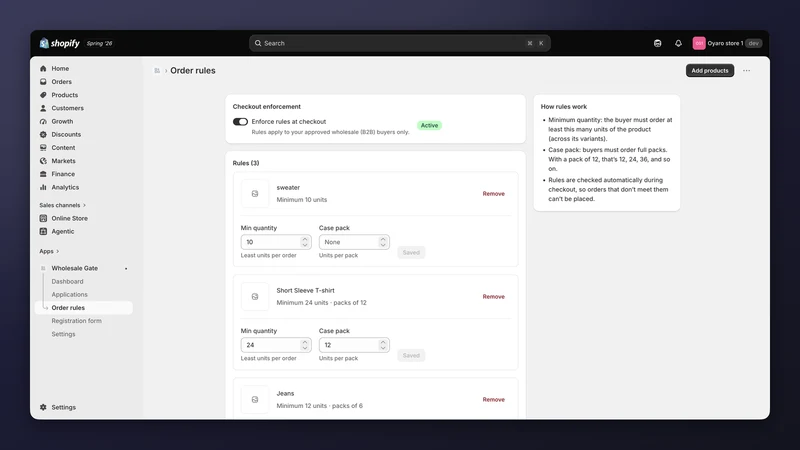Click the Shopify logo
Image resolution: width=800 pixels, height=450 pixels.
(60, 43)
